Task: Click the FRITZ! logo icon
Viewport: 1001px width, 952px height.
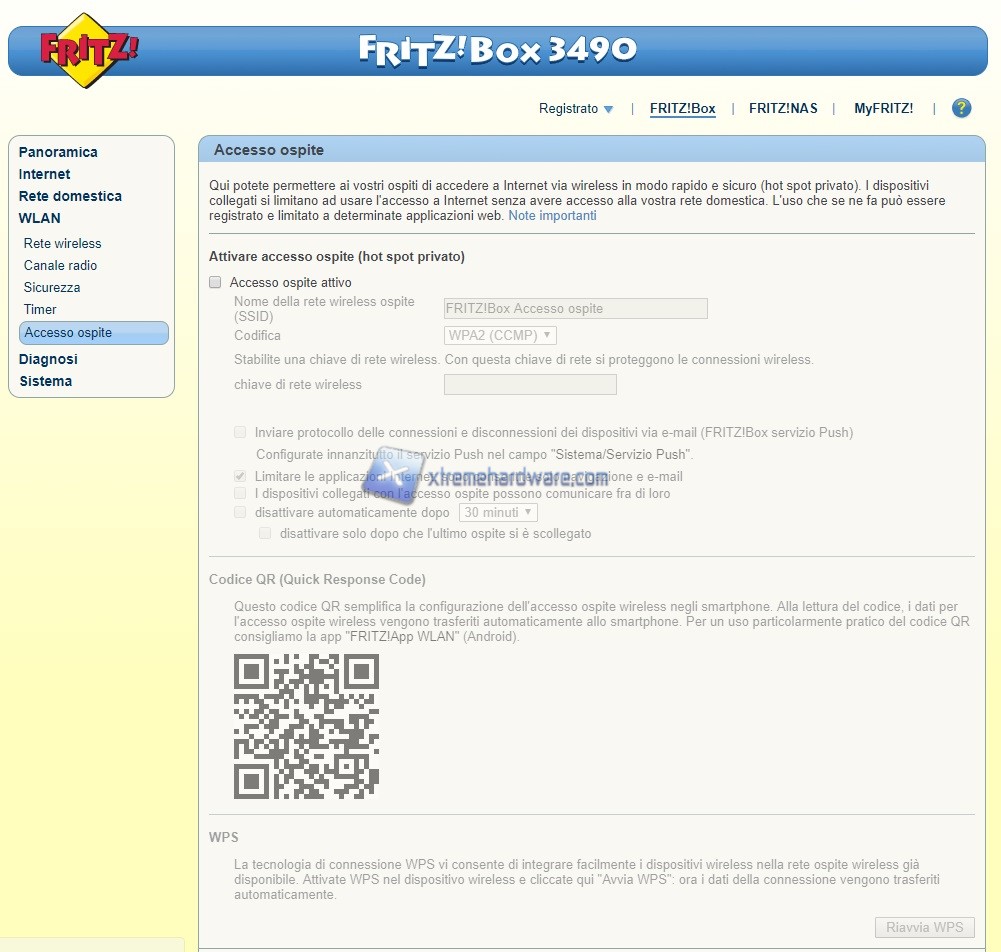Action: [88, 51]
